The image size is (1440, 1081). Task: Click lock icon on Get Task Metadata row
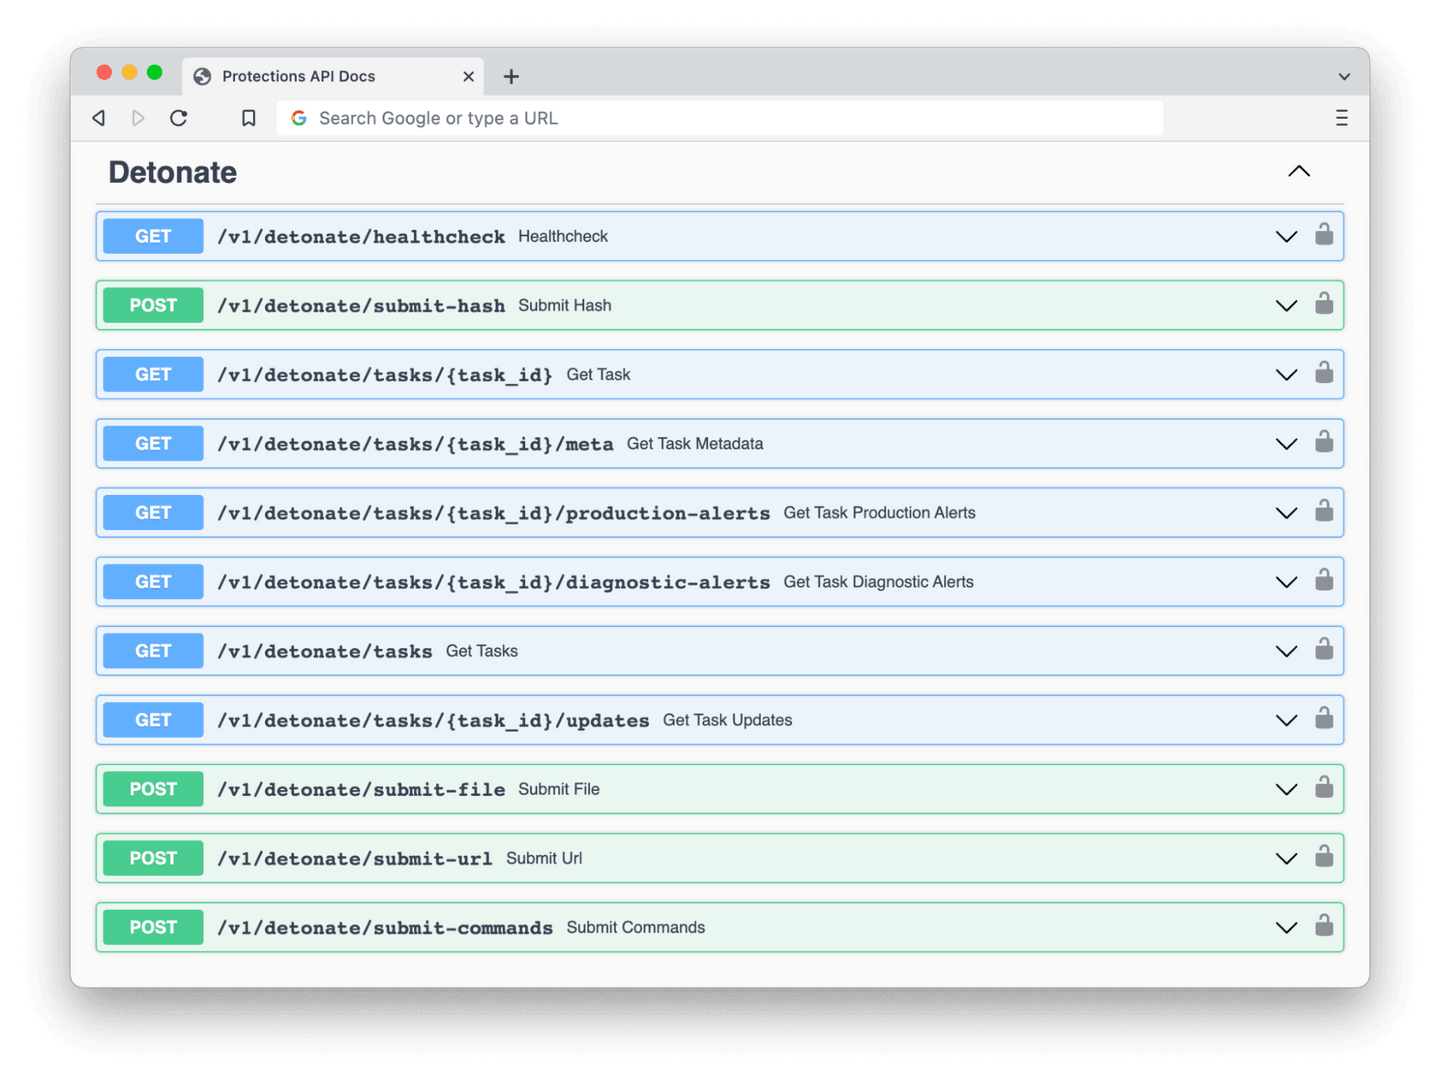[1323, 442]
